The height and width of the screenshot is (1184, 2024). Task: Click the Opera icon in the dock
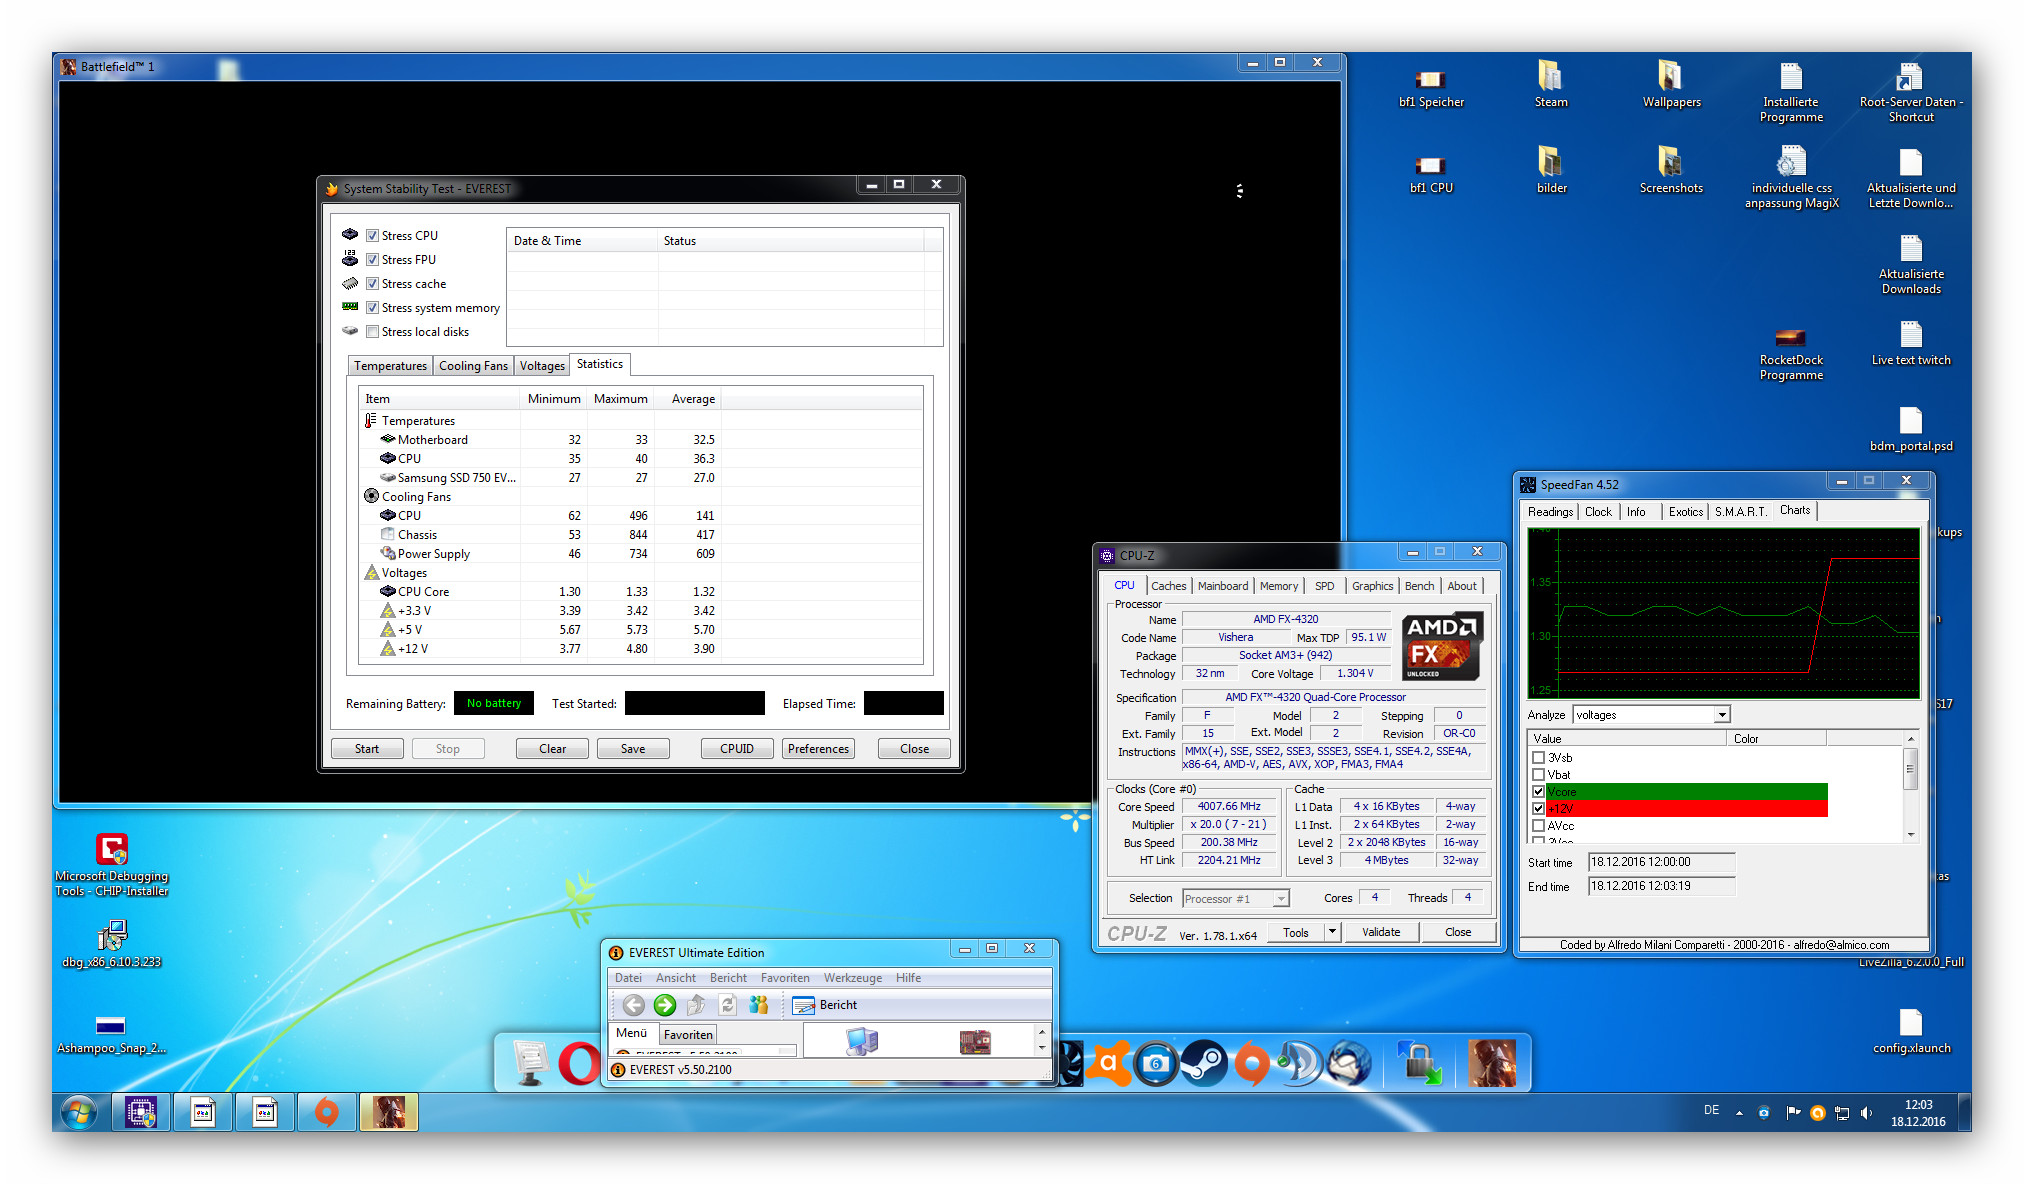tap(577, 1063)
